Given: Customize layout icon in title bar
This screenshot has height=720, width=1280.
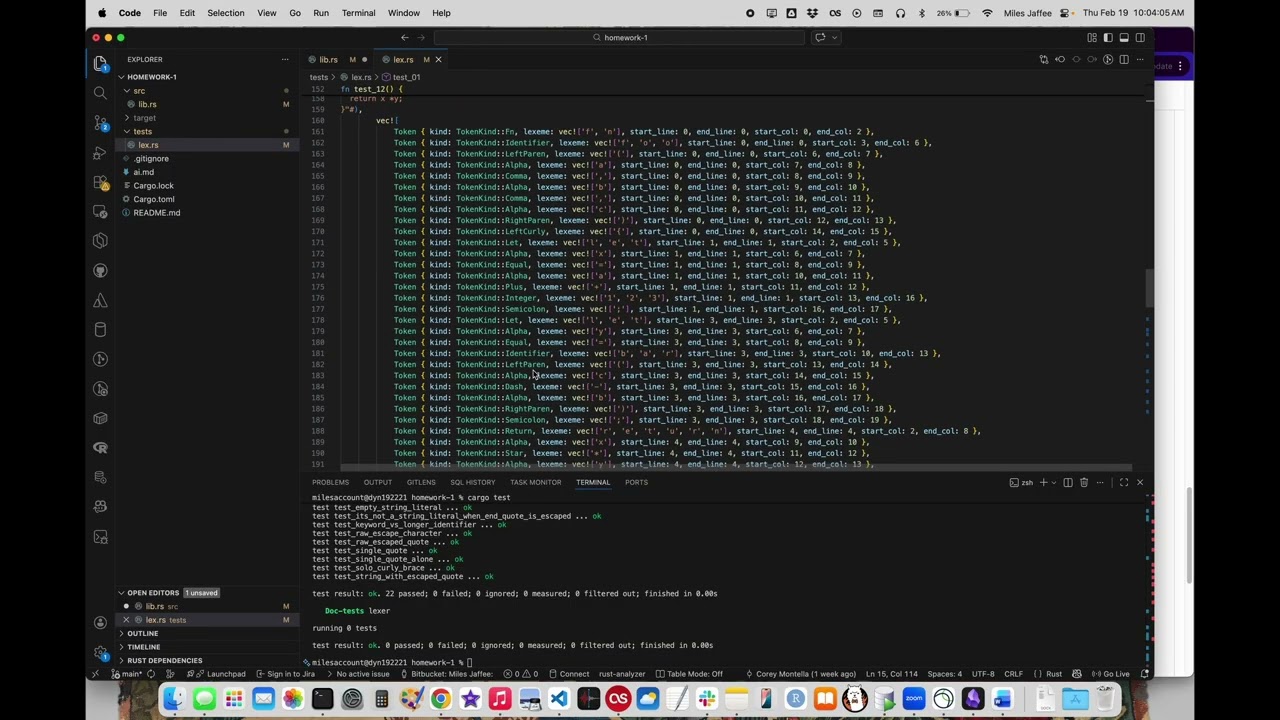Looking at the screenshot, I should 1092,37.
